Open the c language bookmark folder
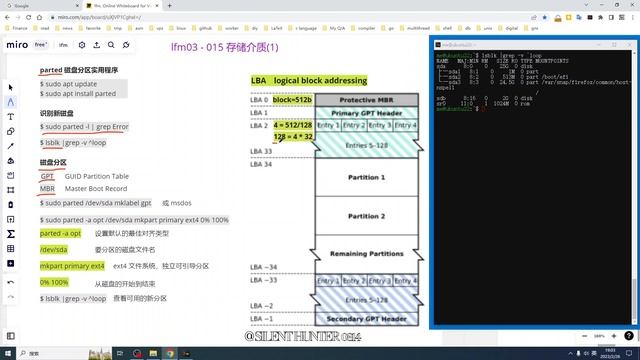 [302, 28]
